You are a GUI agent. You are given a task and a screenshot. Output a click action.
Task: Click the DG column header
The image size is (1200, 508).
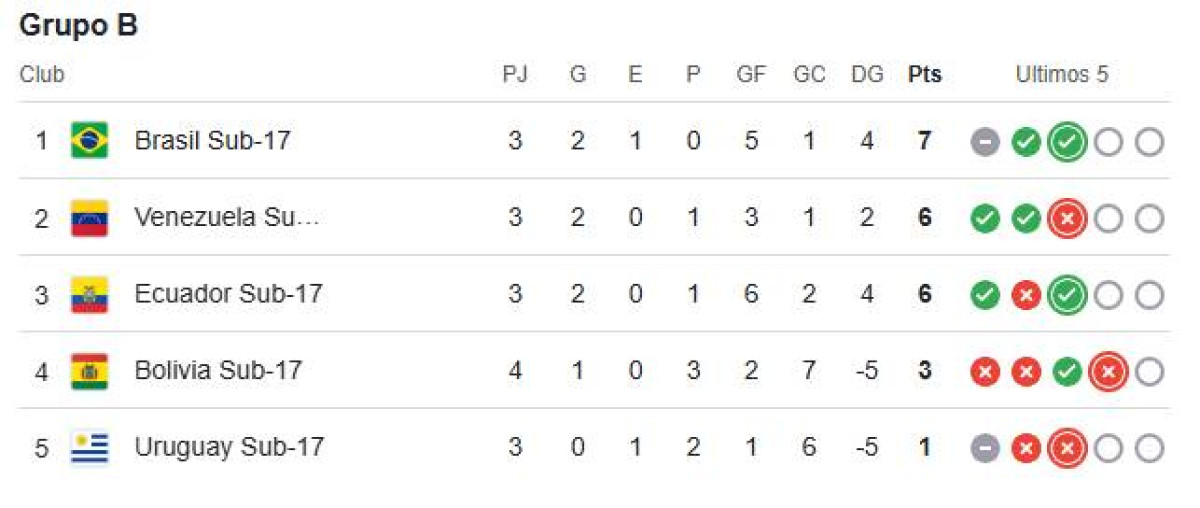[867, 75]
